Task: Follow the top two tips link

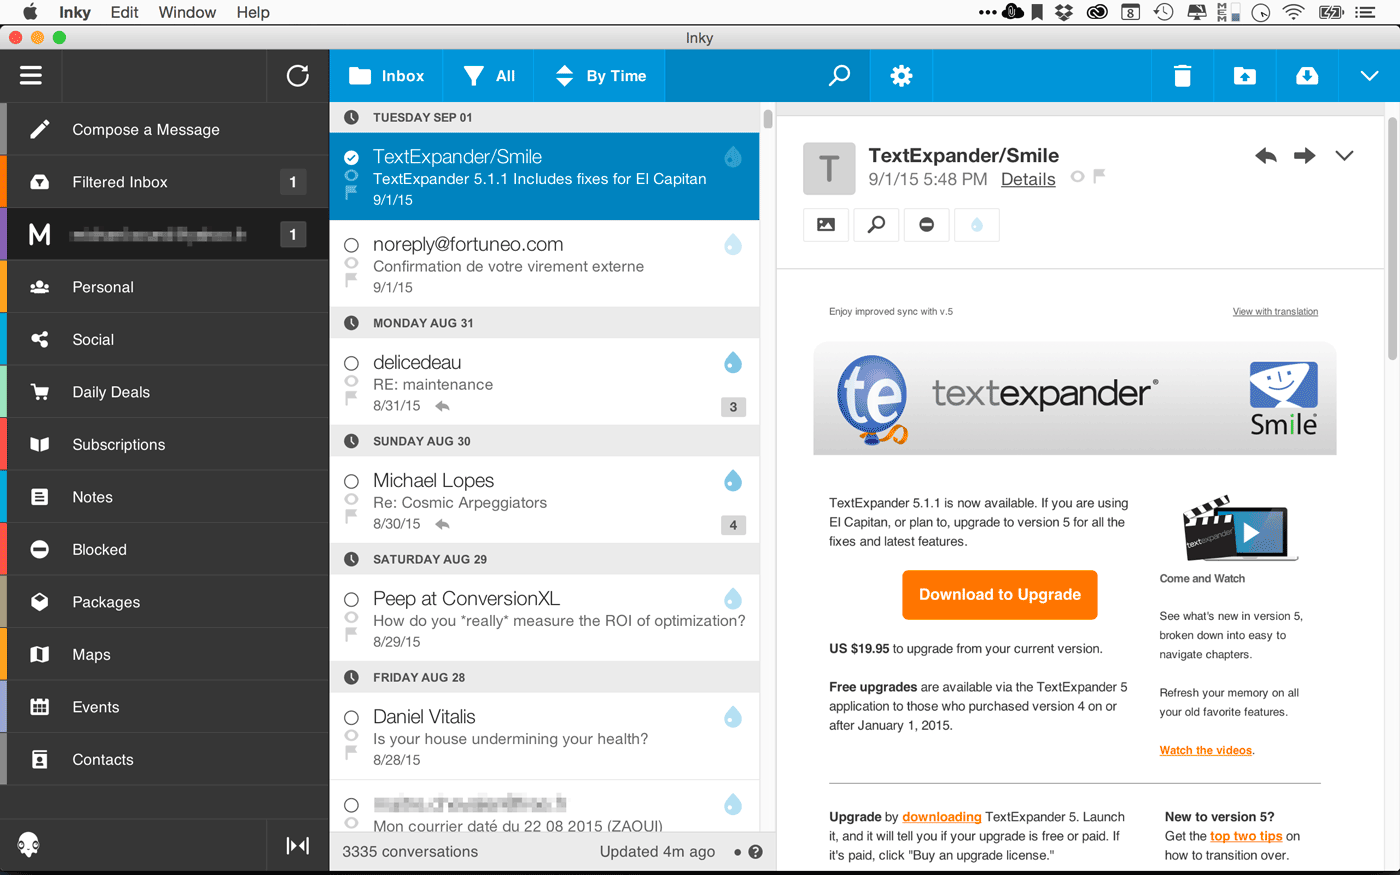Action: point(1246,836)
